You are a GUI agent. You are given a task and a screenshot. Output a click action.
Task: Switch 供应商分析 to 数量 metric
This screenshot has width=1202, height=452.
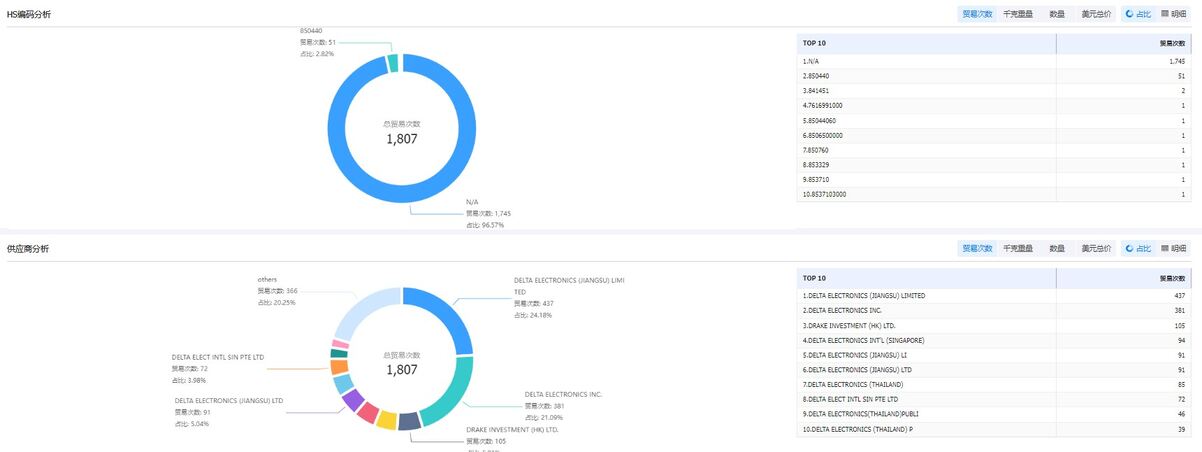pyautogui.click(x=1057, y=248)
